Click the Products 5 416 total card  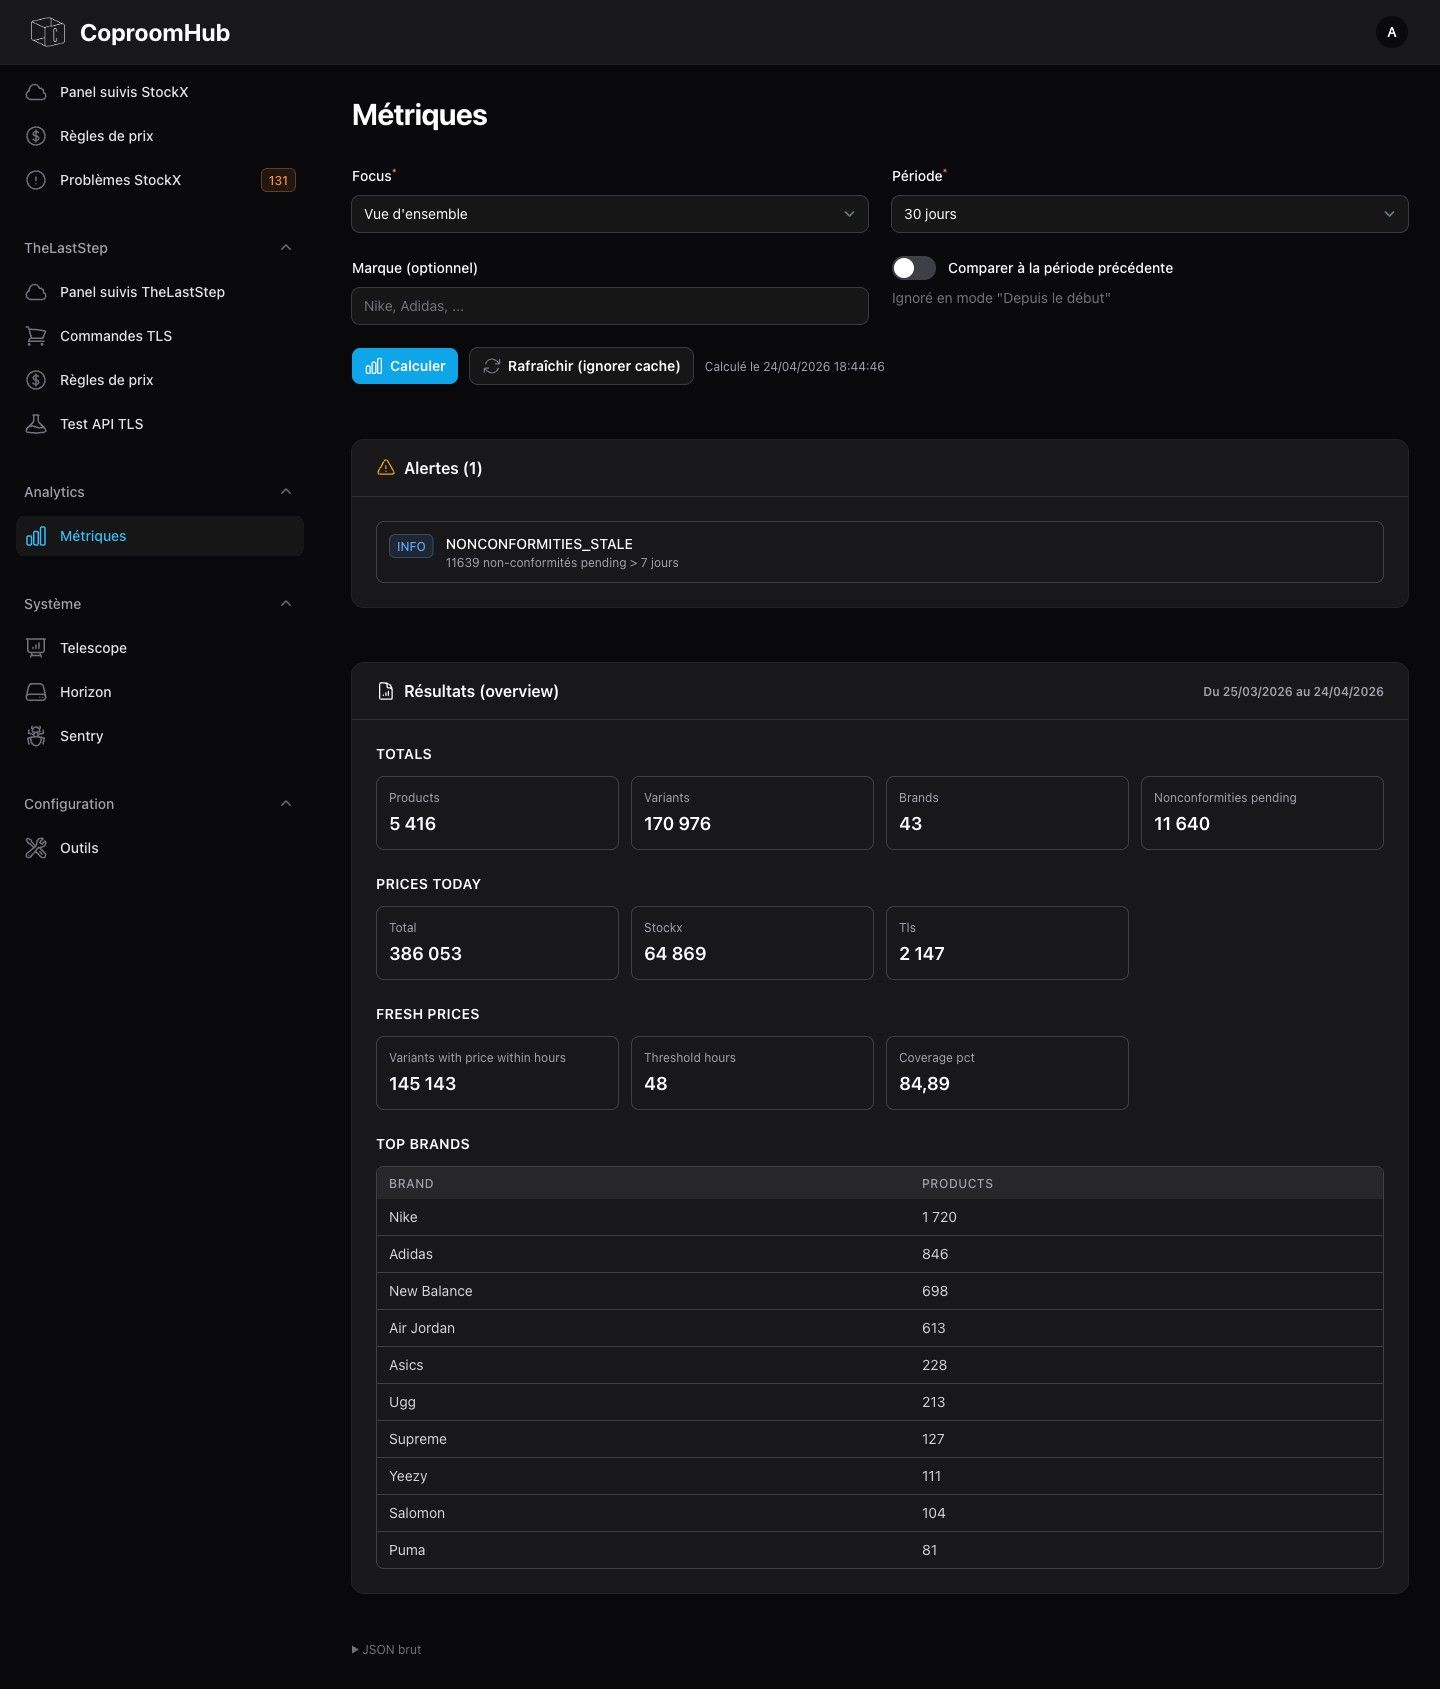(x=497, y=813)
